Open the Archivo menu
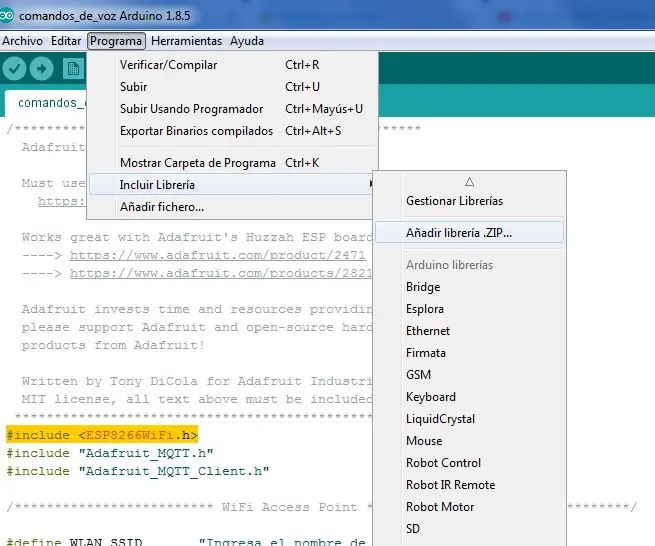Viewport: 655px width, 546px height. 23,41
